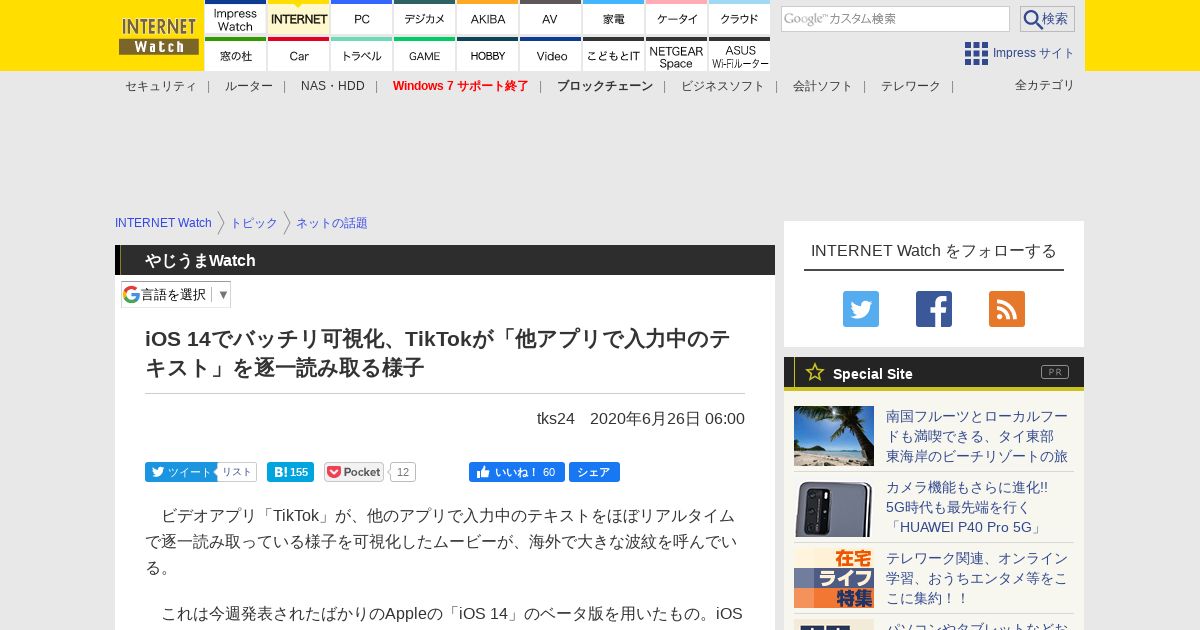Click the Impress サイト grid icon
This screenshot has height=630, width=1200.
coord(976,53)
